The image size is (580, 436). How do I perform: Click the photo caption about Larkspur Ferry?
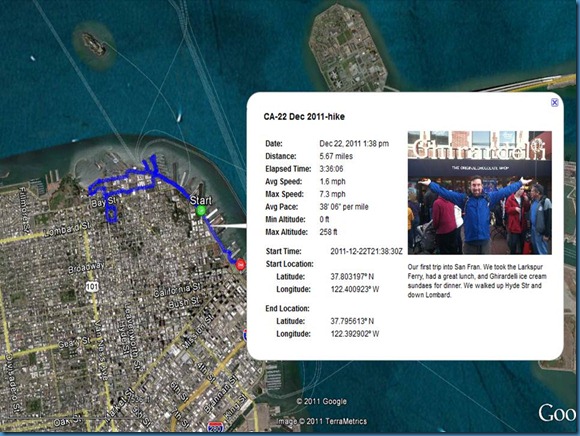tap(477, 281)
